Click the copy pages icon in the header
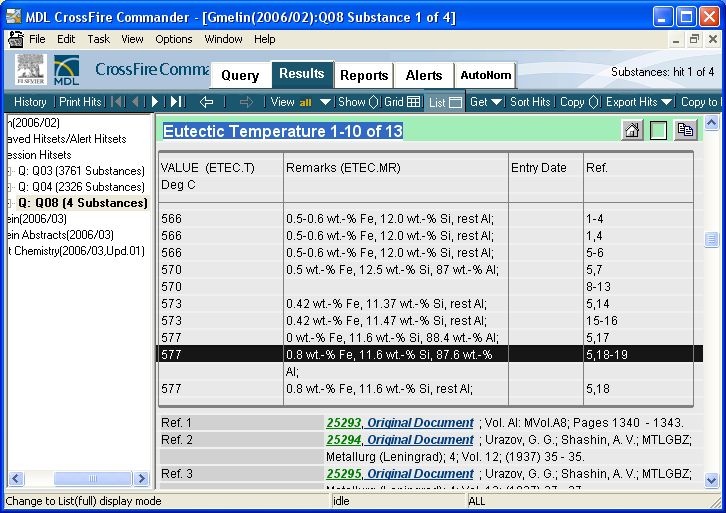 685,130
